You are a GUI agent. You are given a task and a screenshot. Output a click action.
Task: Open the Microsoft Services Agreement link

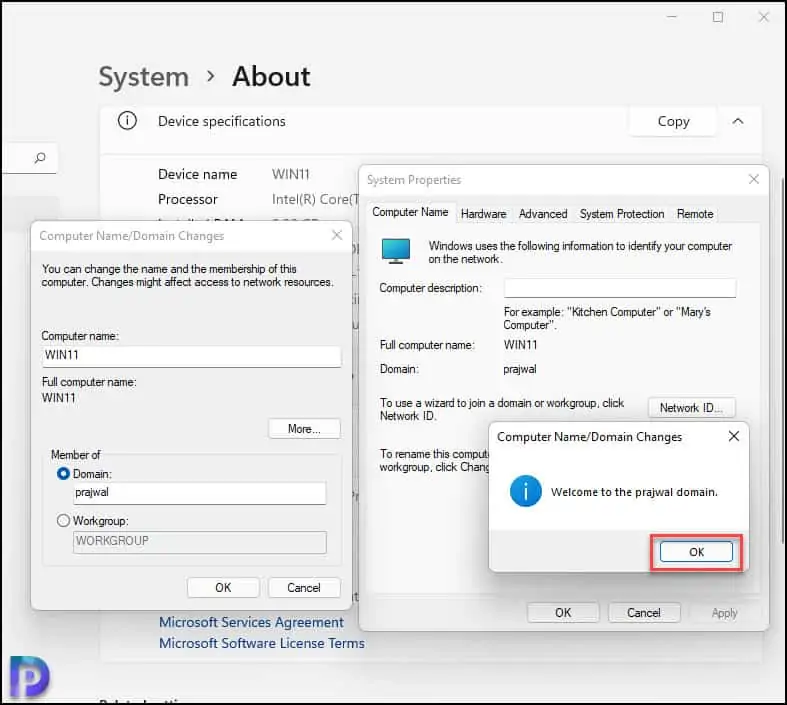tap(251, 622)
